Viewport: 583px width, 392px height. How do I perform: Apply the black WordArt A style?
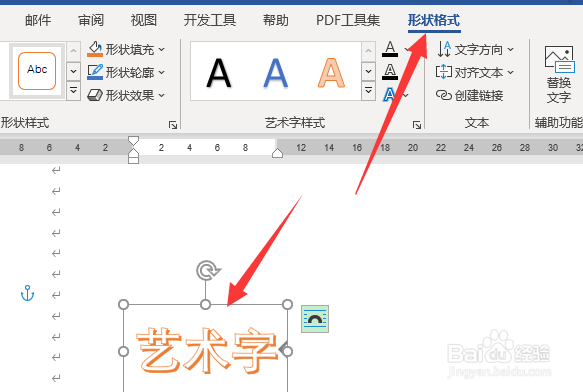coord(219,73)
